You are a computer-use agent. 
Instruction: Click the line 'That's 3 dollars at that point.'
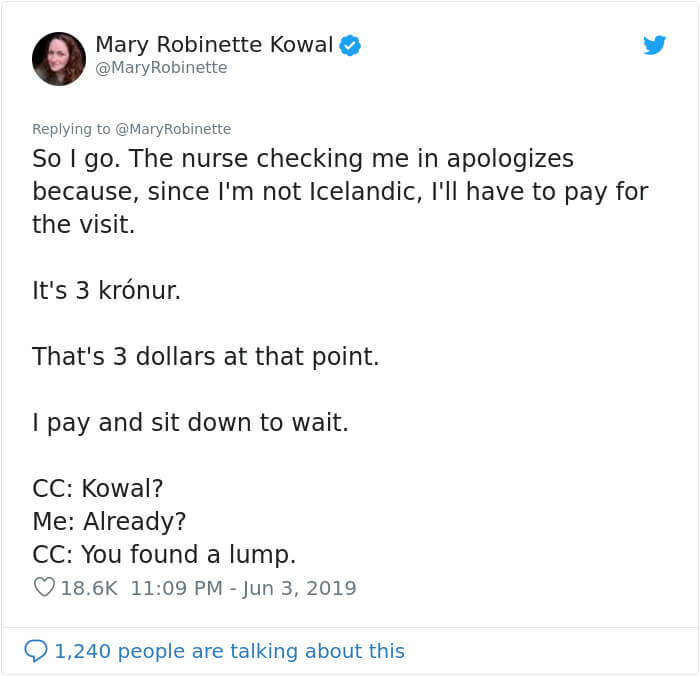pyautogui.click(x=205, y=356)
